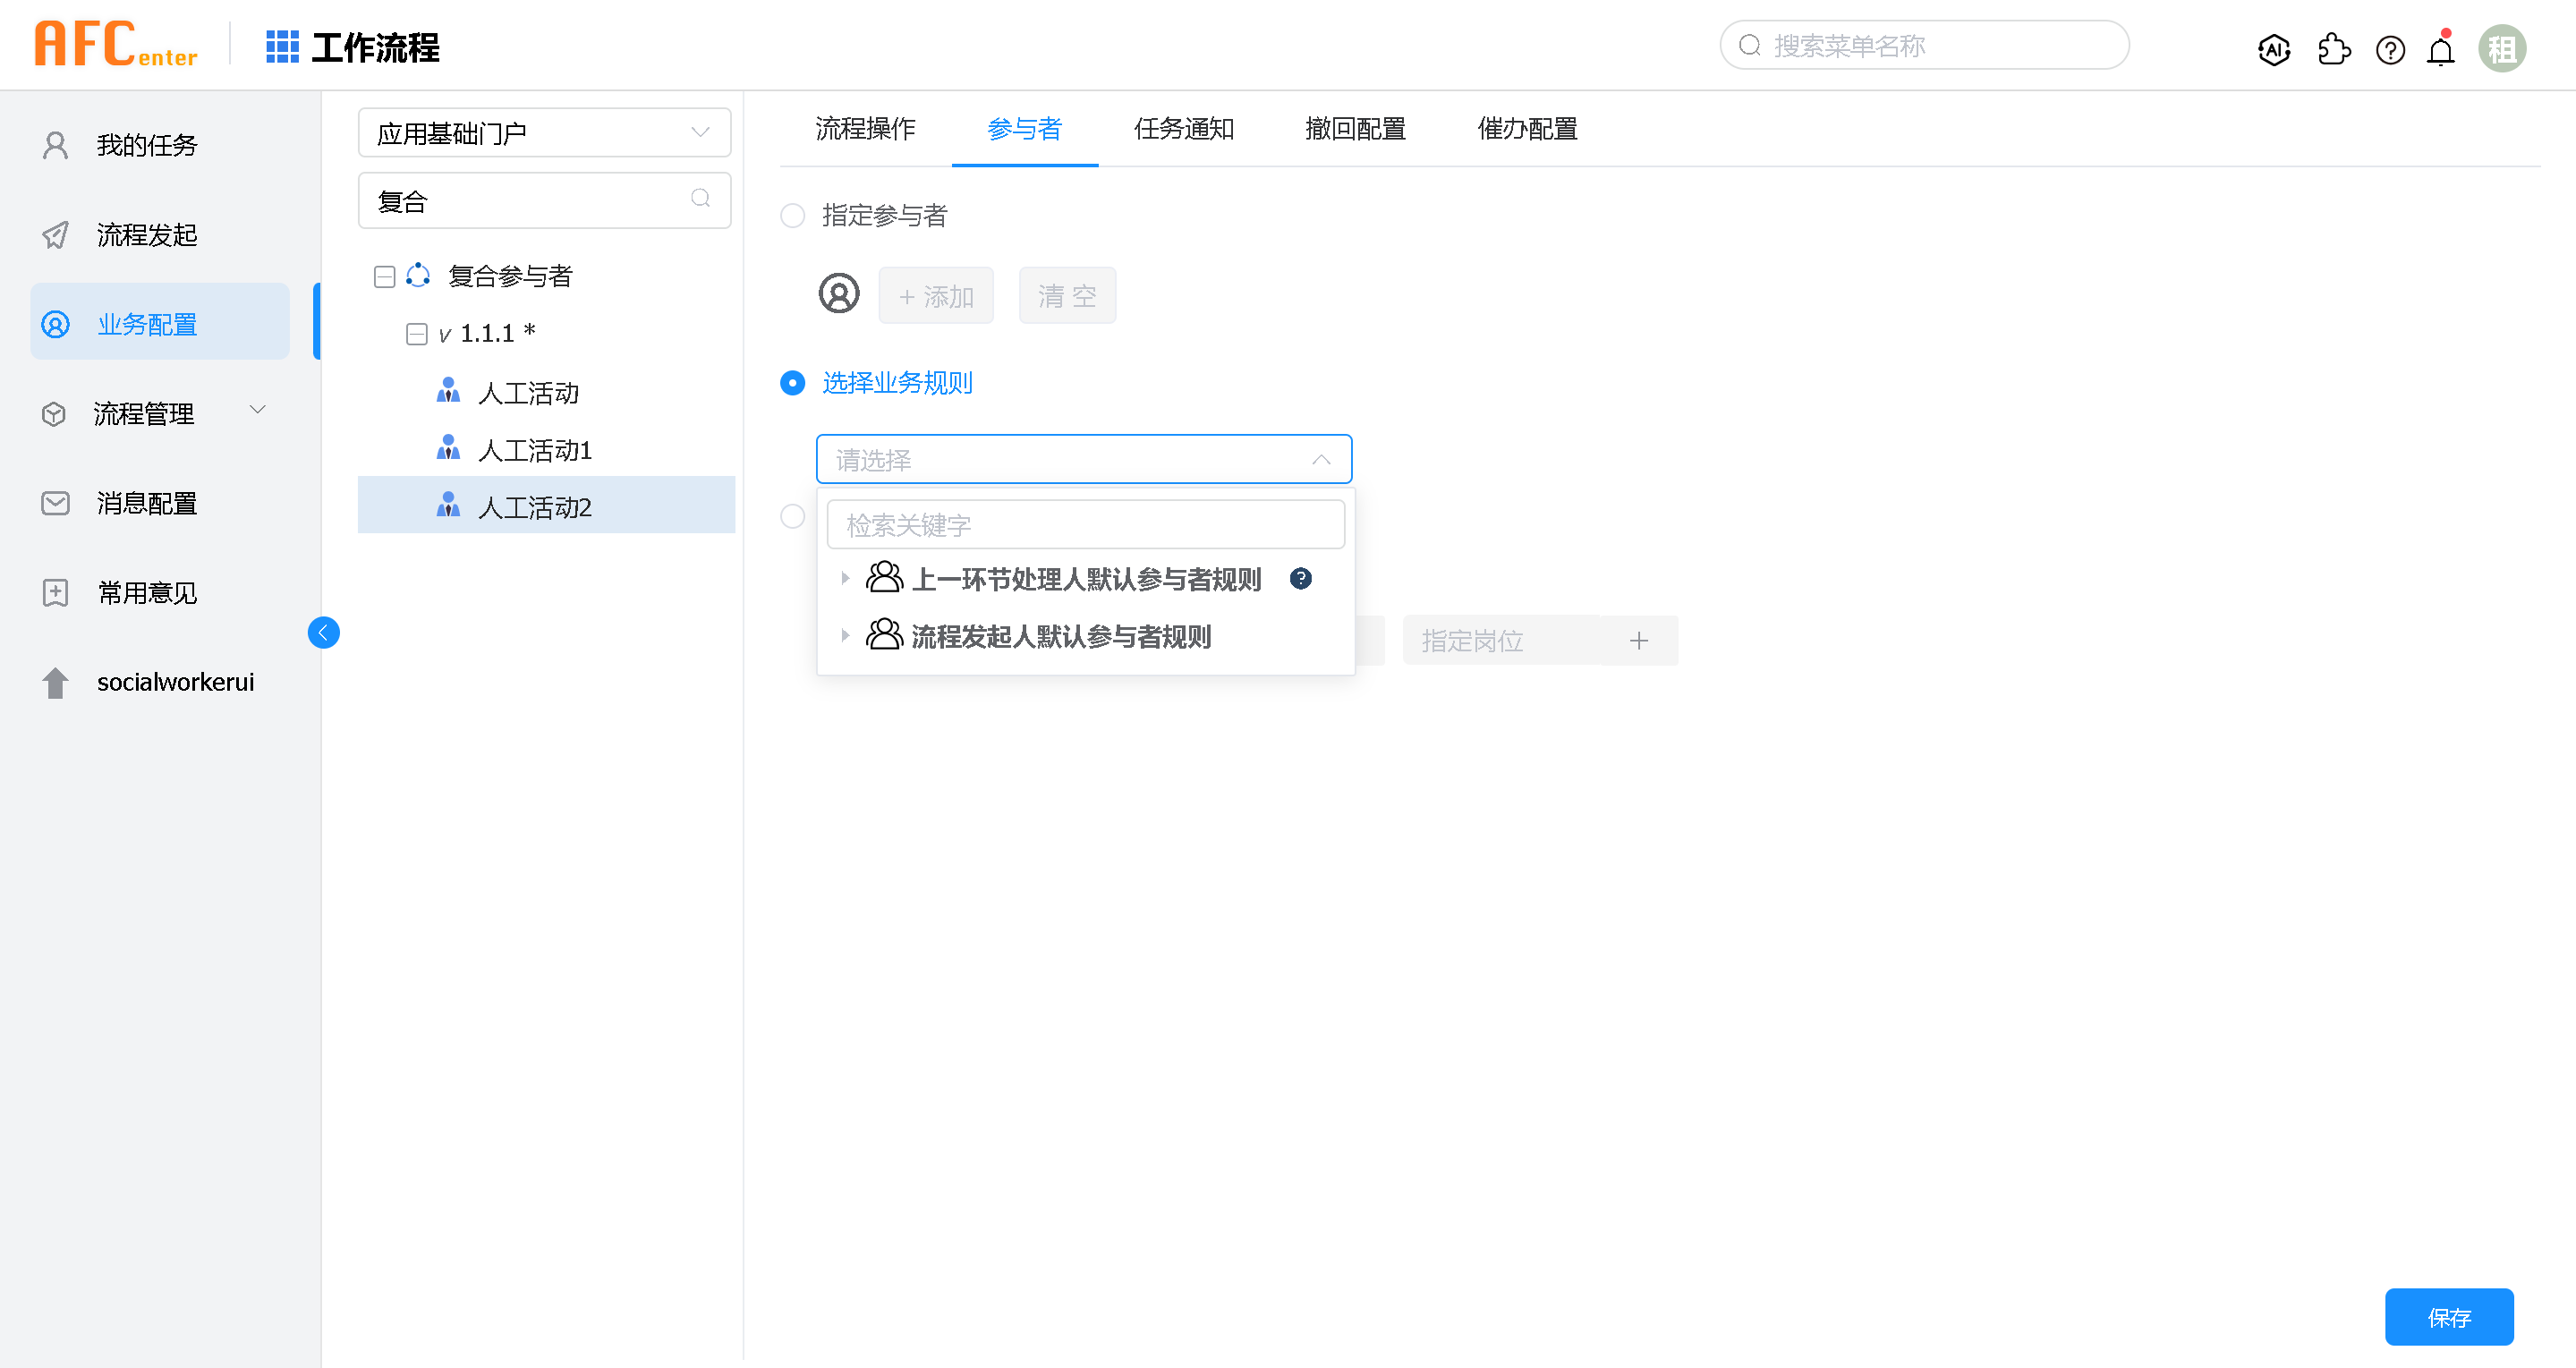Collapse the sidebar with blue arrow button
Viewport: 2576px width, 1368px height.
pos(323,632)
